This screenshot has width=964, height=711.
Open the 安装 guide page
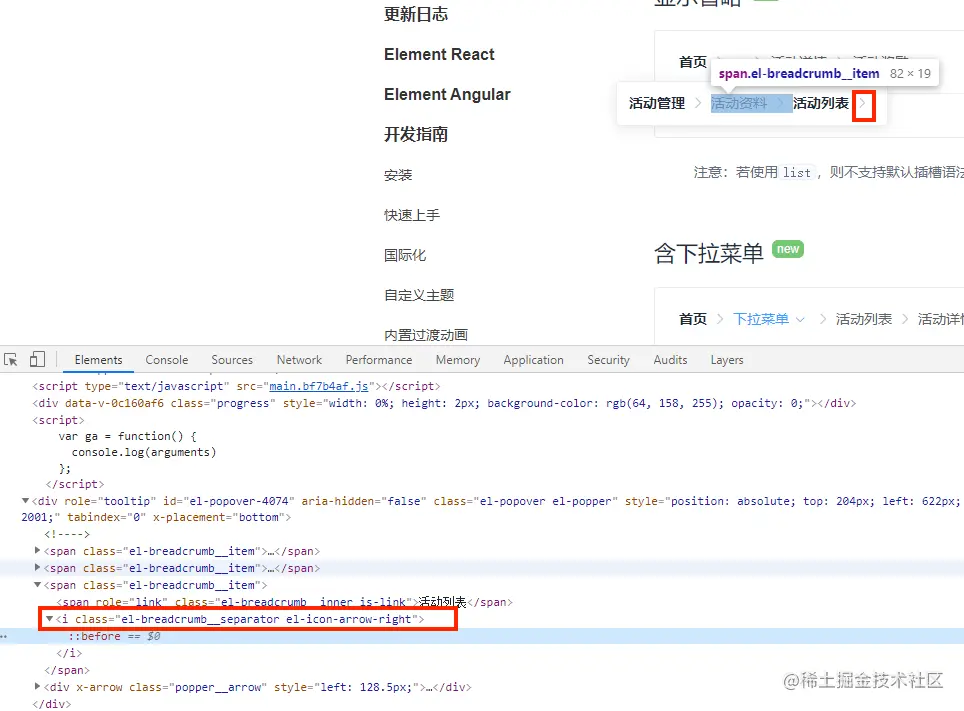[x=398, y=175]
